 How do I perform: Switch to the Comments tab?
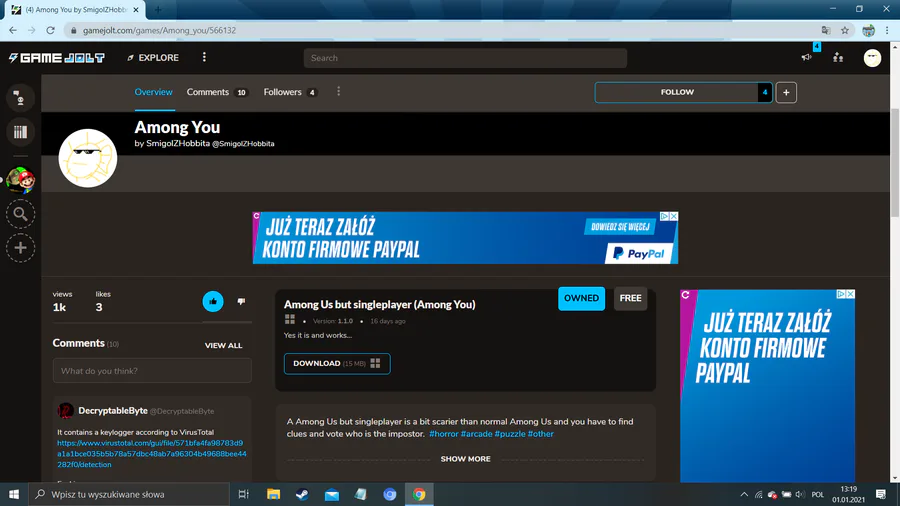coord(216,92)
